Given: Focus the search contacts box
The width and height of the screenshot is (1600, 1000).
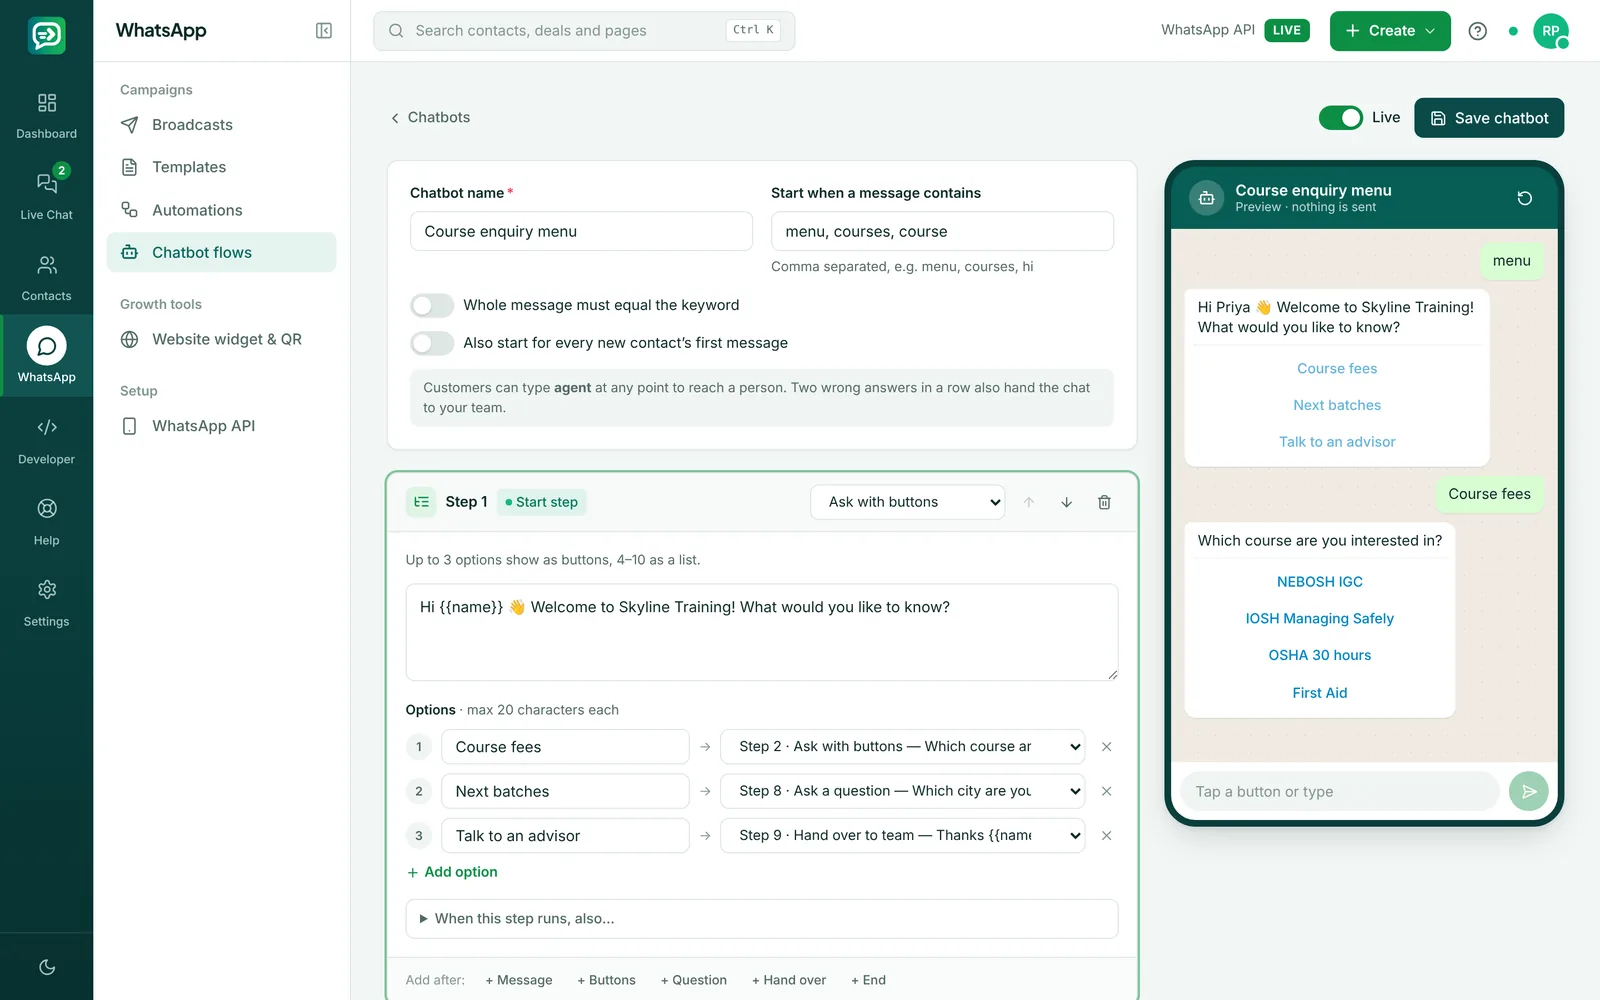Looking at the screenshot, I should [x=584, y=31].
